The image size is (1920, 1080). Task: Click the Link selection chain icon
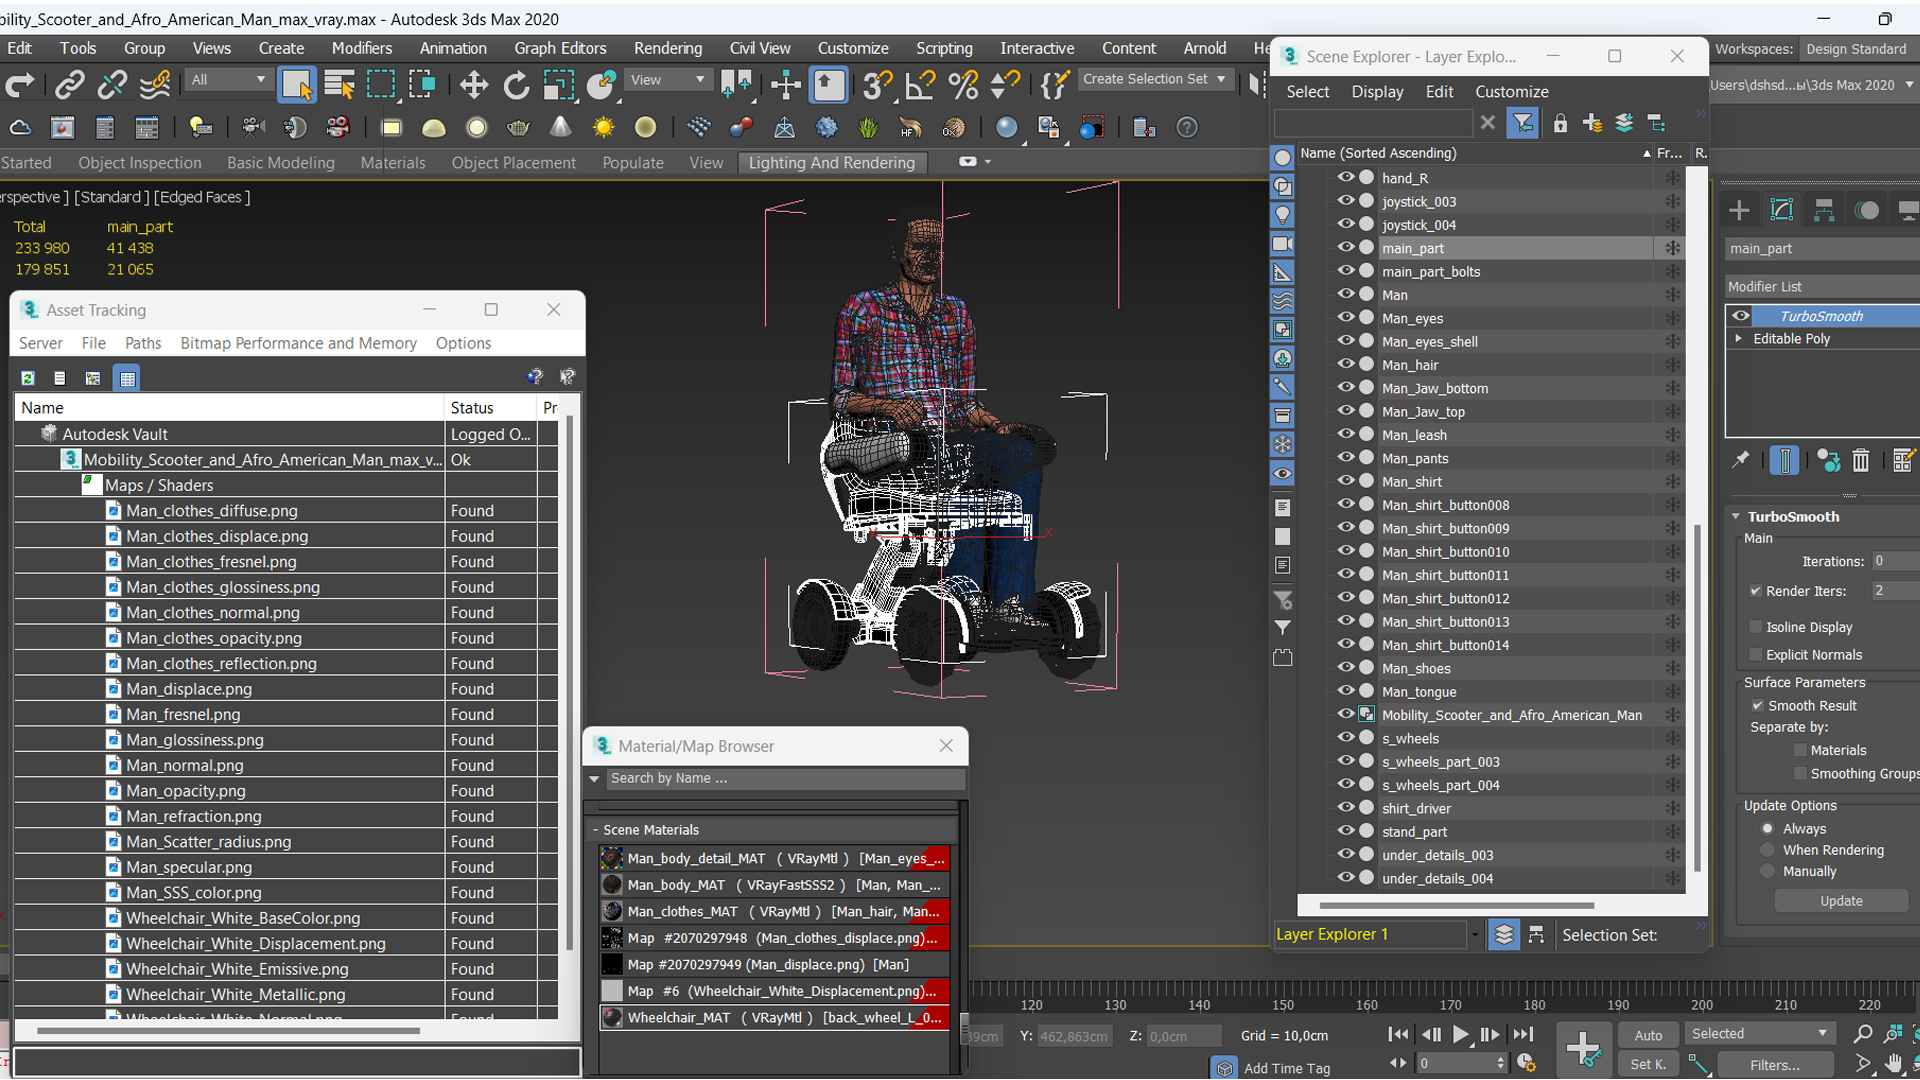point(69,85)
